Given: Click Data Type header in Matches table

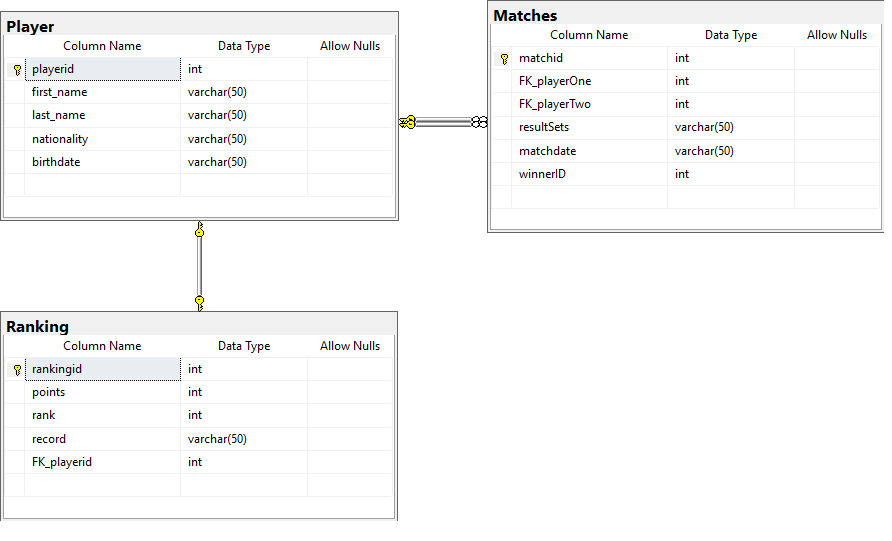Looking at the screenshot, I should click(730, 35).
